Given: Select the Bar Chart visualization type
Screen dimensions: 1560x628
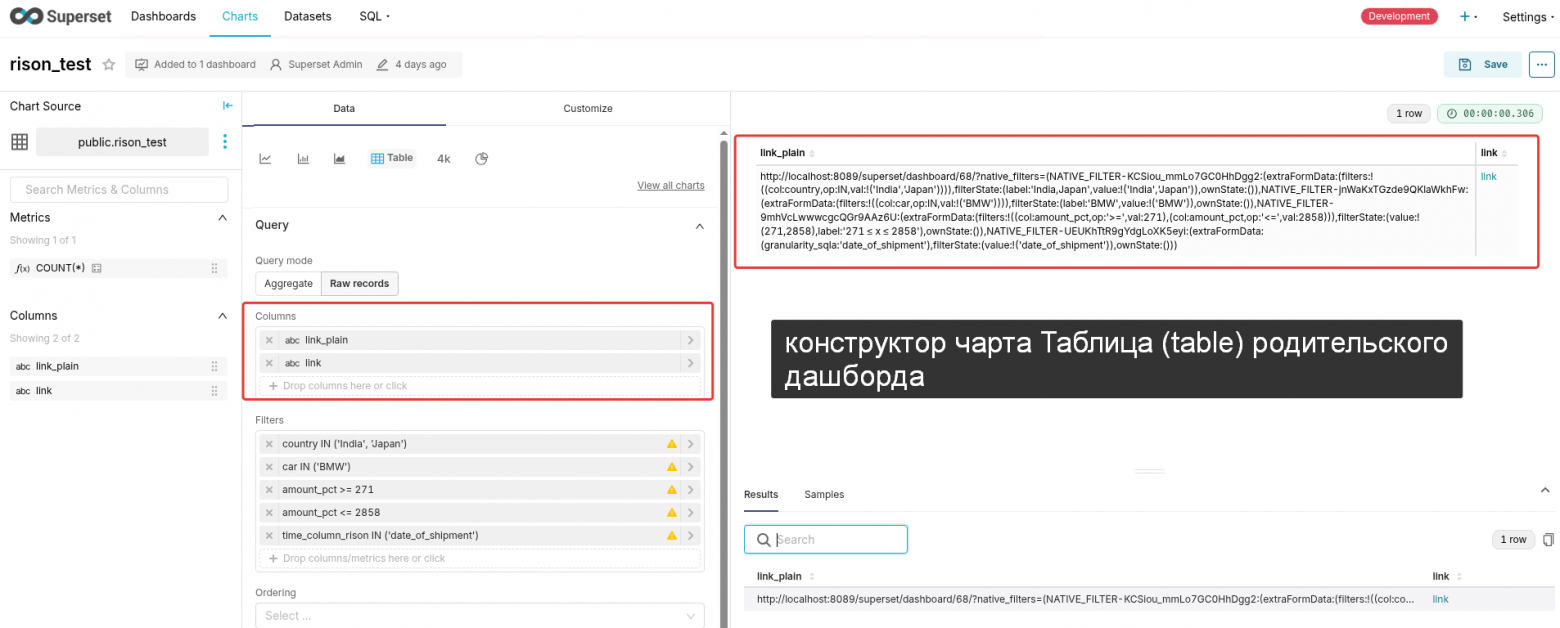Looking at the screenshot, I should [304, 158].
